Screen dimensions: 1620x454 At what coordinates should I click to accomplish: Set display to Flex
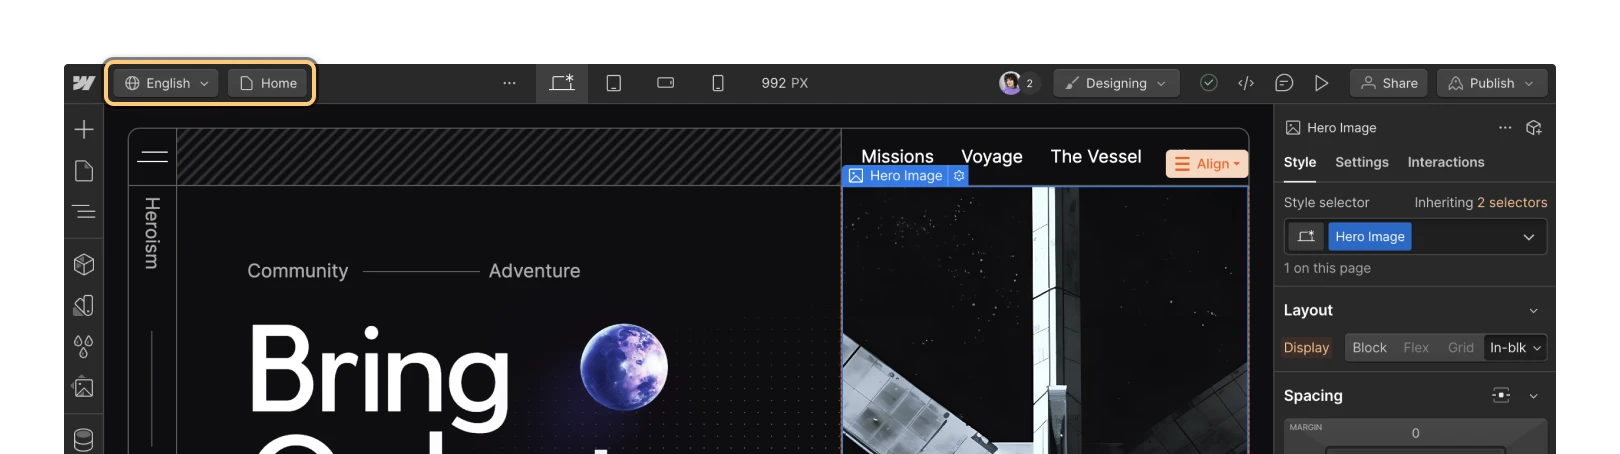tap(1416, 348)
